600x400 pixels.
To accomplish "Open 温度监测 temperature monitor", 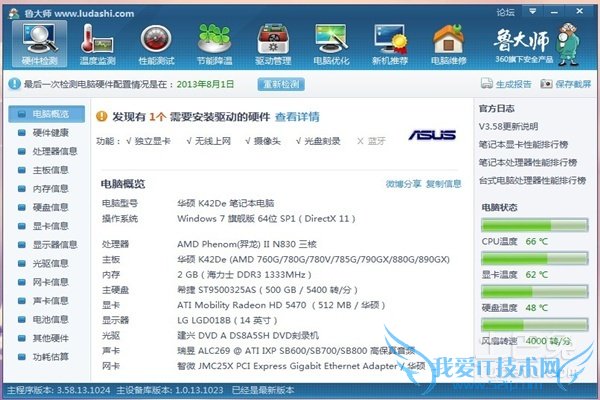I will (x=97, y=44).
